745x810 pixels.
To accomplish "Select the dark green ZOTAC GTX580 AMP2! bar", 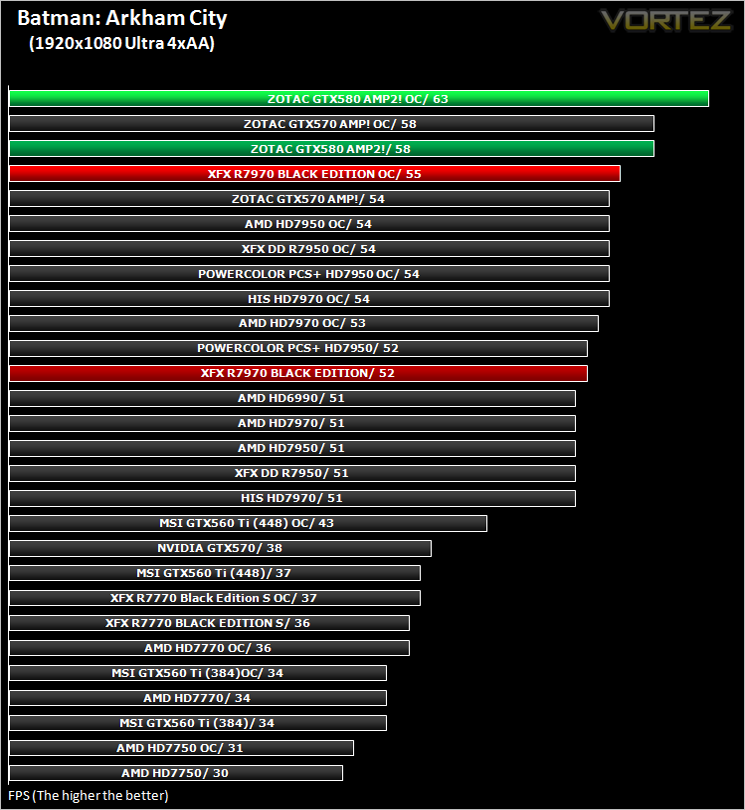I will 332,149.
